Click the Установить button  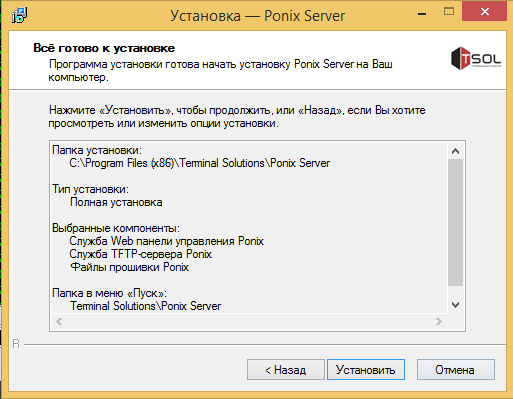pos(366,369)
